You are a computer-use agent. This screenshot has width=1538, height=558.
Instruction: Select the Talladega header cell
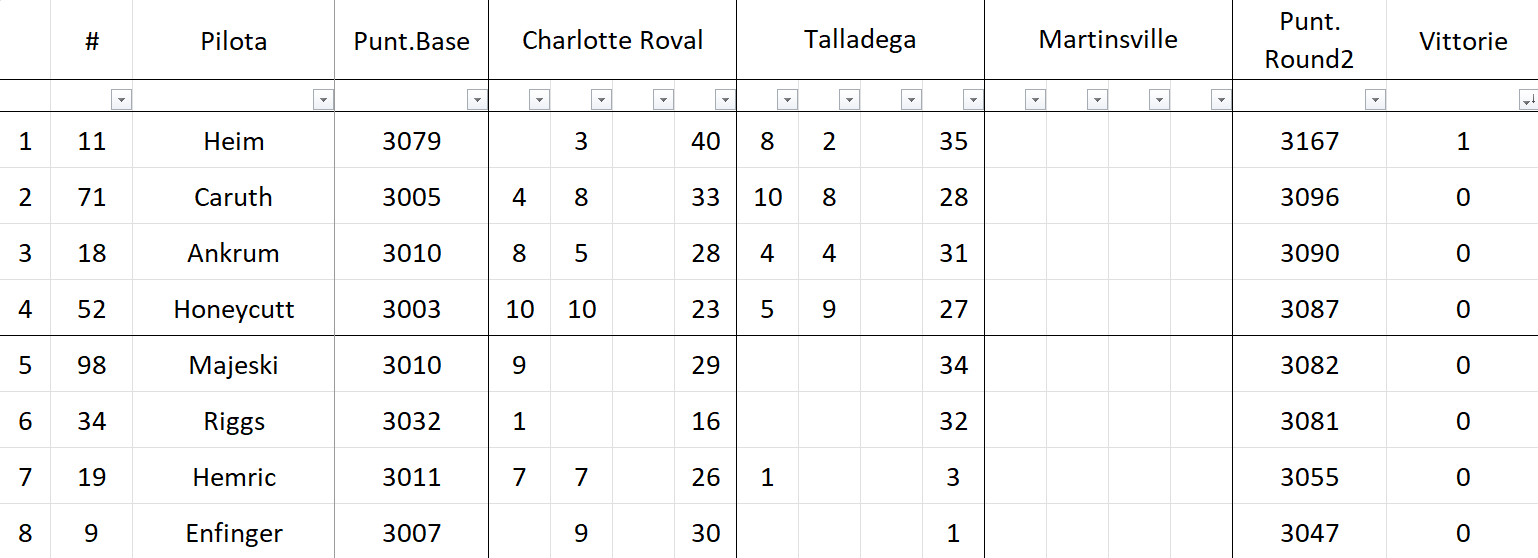tap(860, 41)
